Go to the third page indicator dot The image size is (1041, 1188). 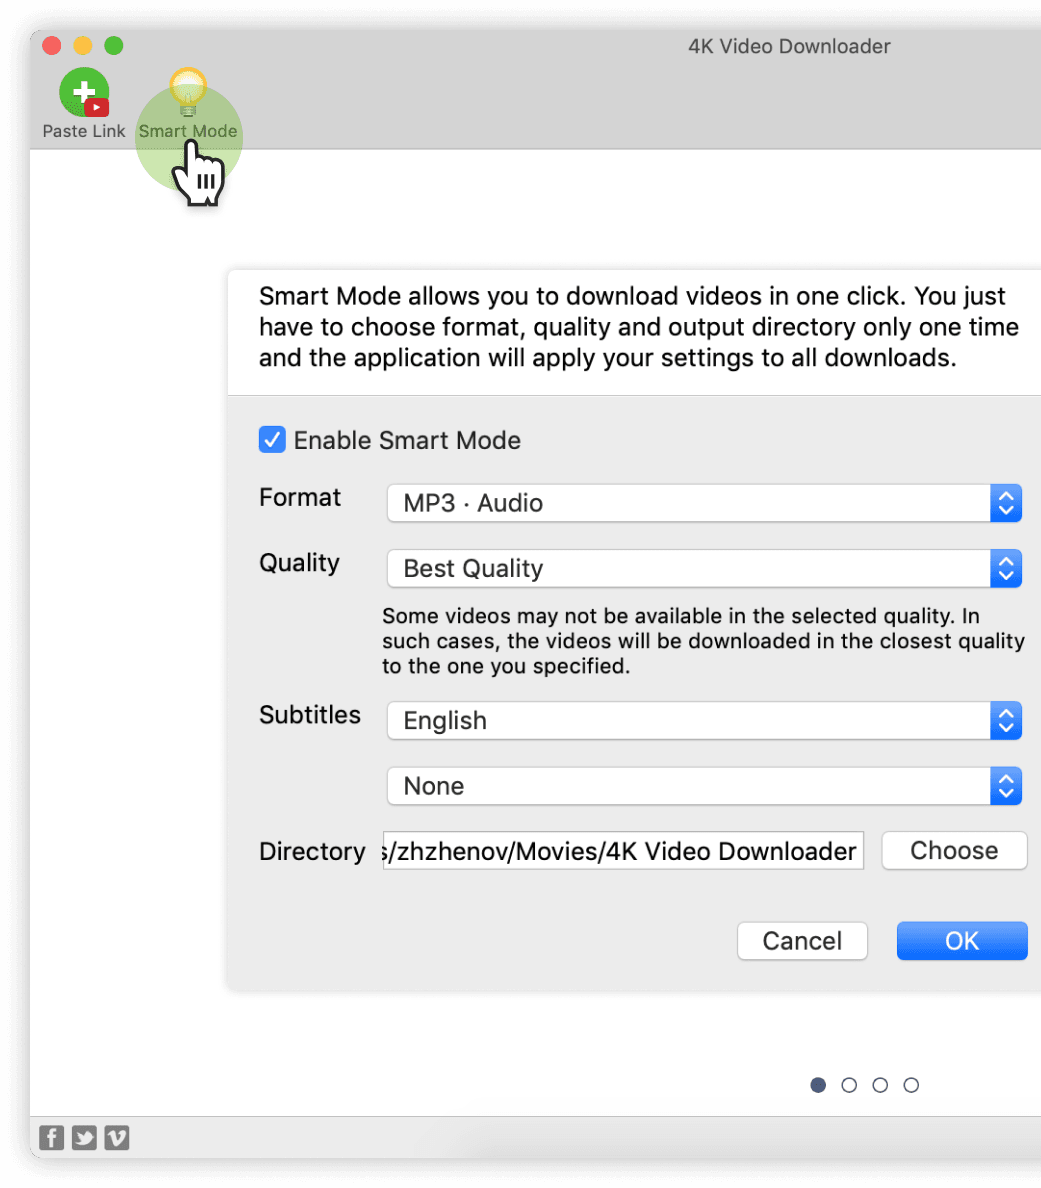pyautogui.click(x=880, y=1085)
